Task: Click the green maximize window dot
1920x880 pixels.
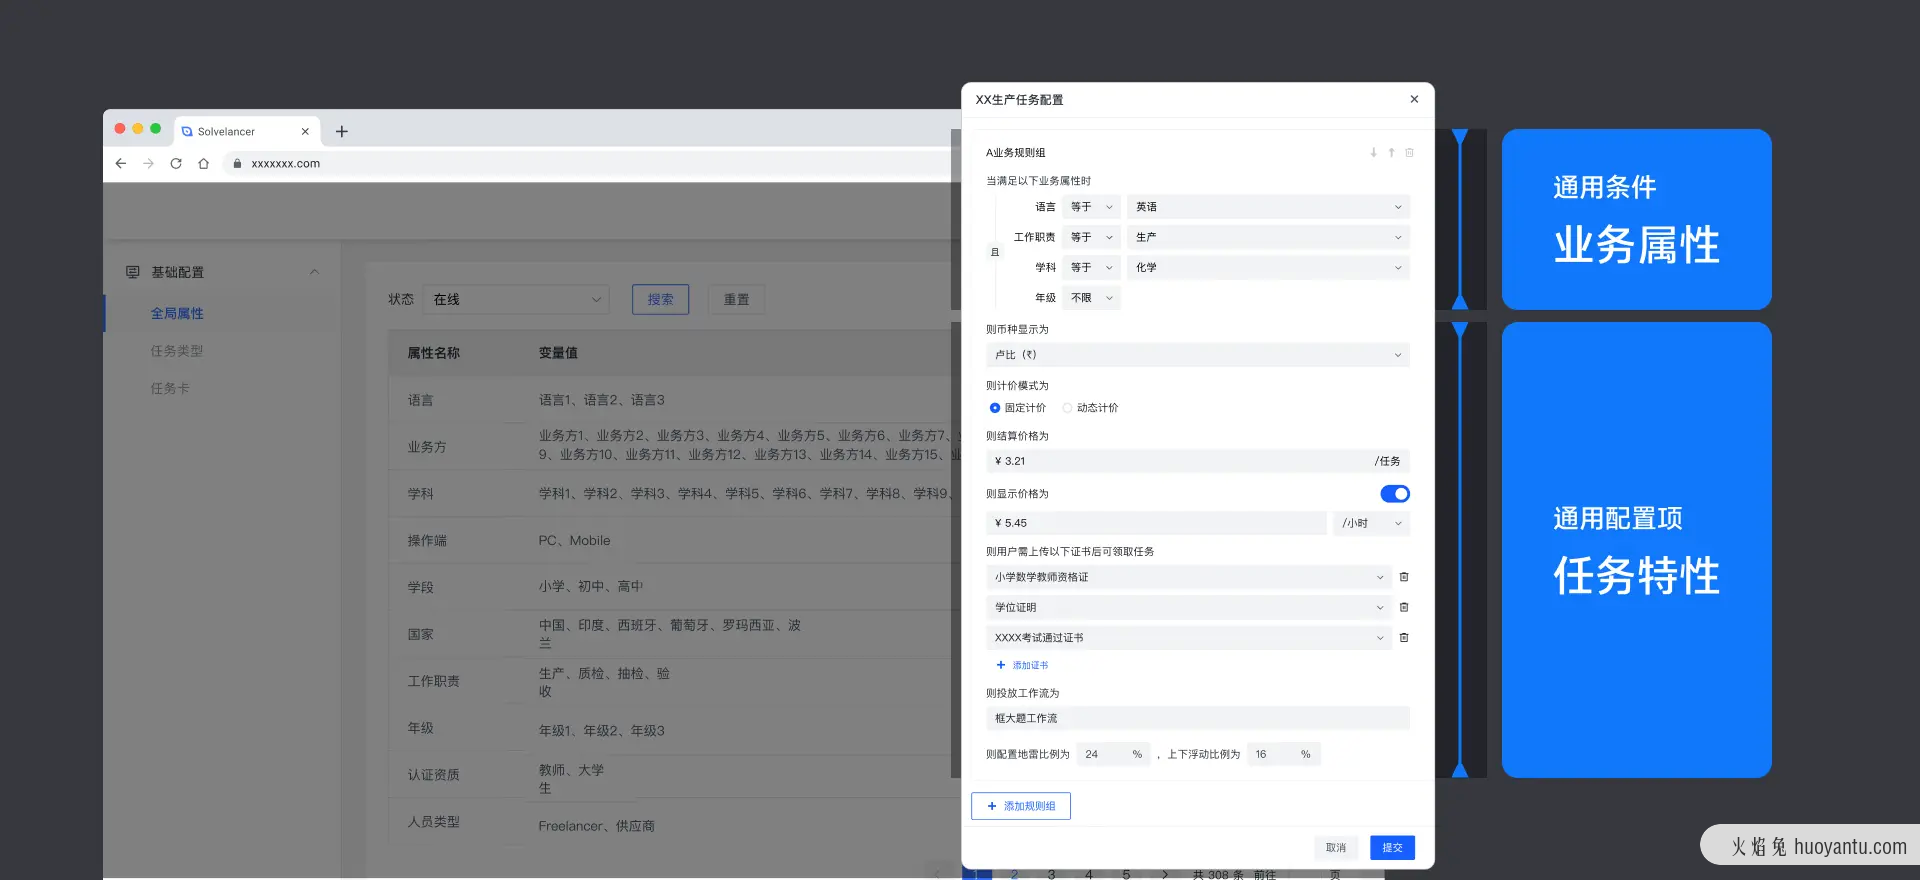Action: 155,128
